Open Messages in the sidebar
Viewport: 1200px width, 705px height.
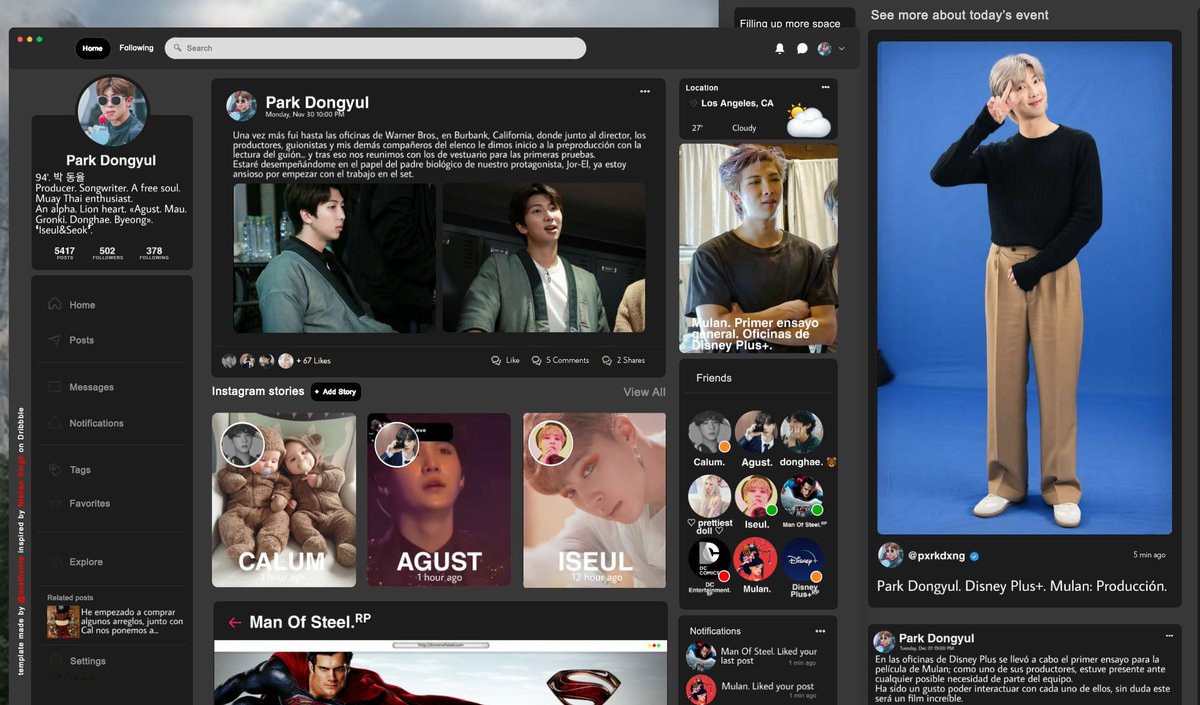[91, 387]
